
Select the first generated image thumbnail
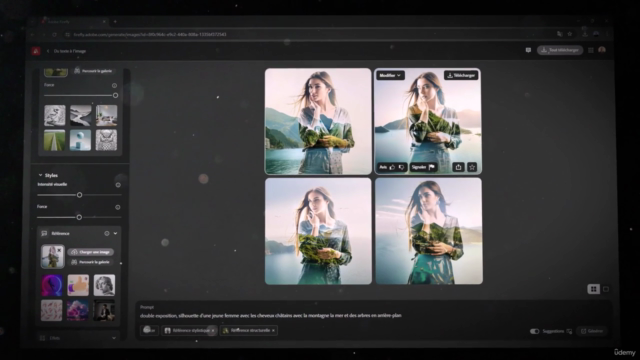tap(318, 121)
